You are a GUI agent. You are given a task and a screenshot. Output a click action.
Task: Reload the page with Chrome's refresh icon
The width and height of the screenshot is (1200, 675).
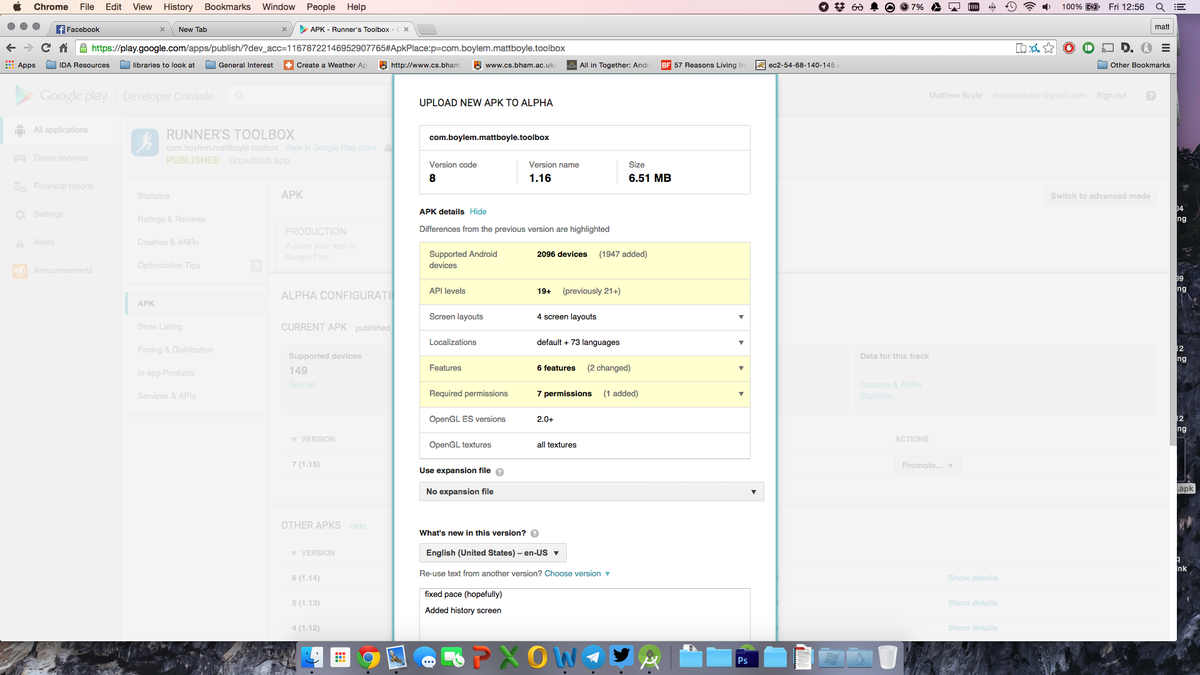point(46,48)
